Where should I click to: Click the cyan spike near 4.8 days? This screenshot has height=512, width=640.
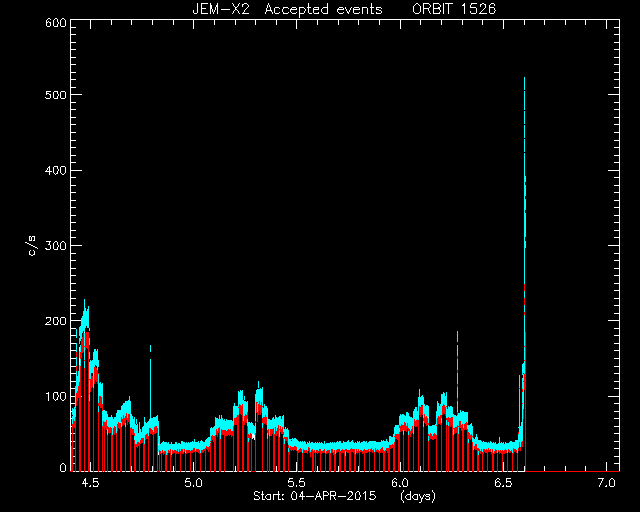pos(150,380)
